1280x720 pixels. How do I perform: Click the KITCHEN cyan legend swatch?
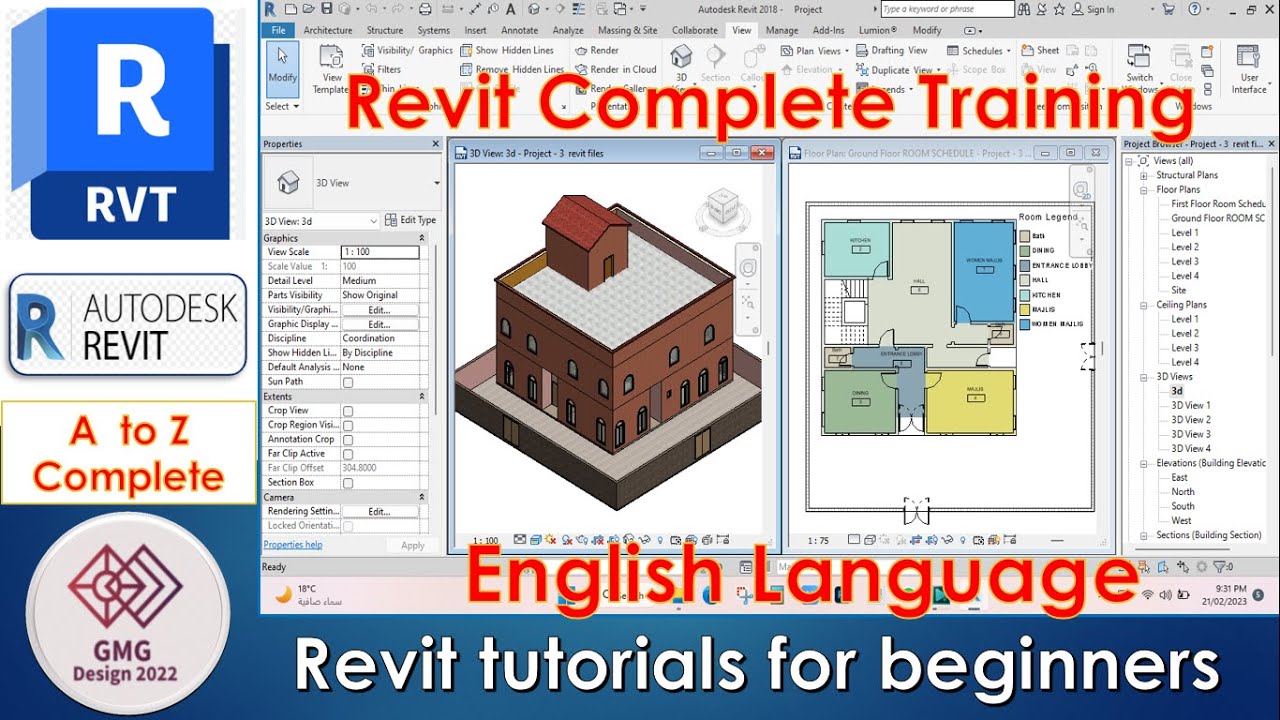click(x=1025, y=295)
